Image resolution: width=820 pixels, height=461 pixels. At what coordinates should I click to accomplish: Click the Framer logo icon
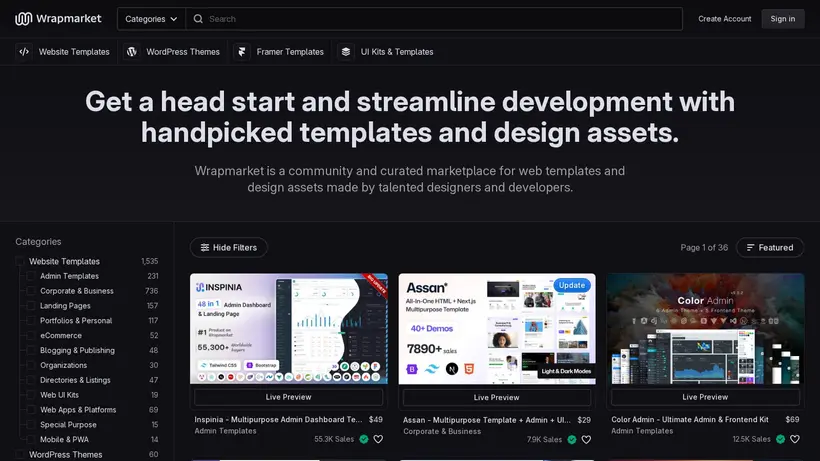coord(242,52)
